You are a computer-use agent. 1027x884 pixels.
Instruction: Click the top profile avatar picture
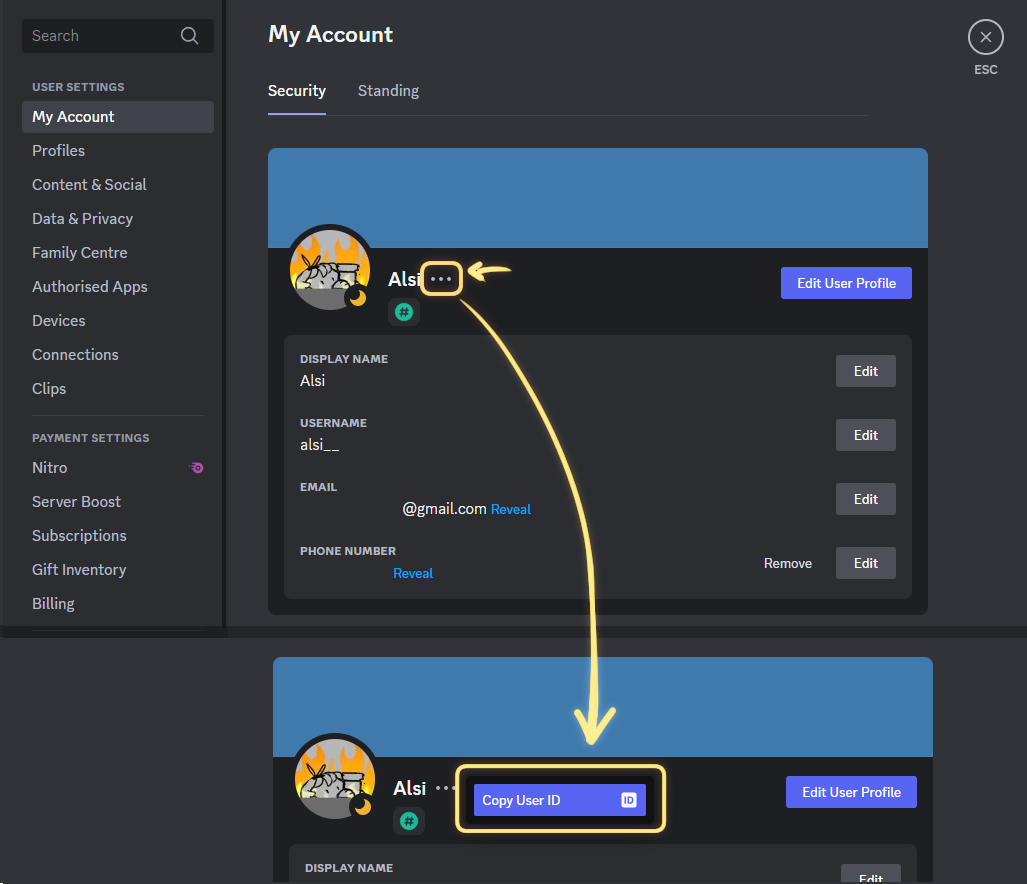(330, 269)
